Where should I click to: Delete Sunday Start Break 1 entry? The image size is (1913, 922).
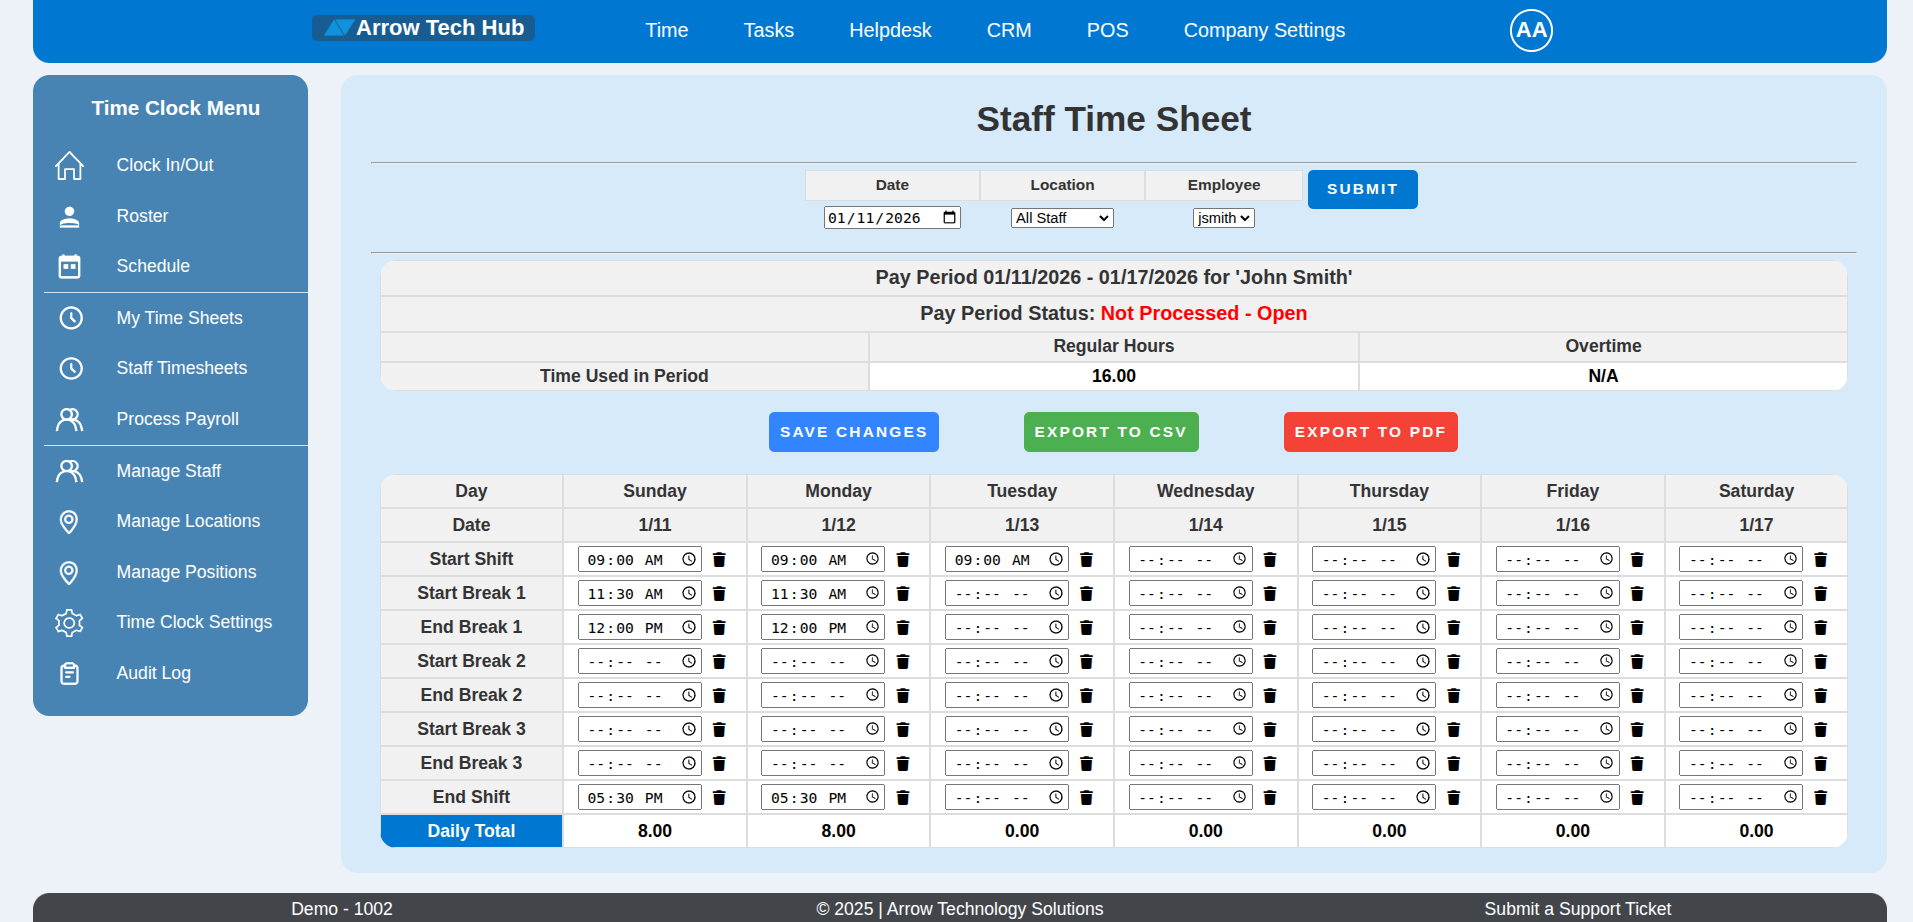[718, 594]
